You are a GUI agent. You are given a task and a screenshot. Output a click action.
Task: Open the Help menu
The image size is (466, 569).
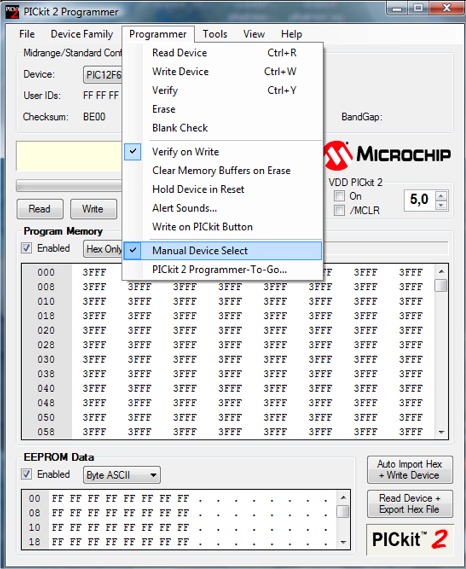click(291, 34)
